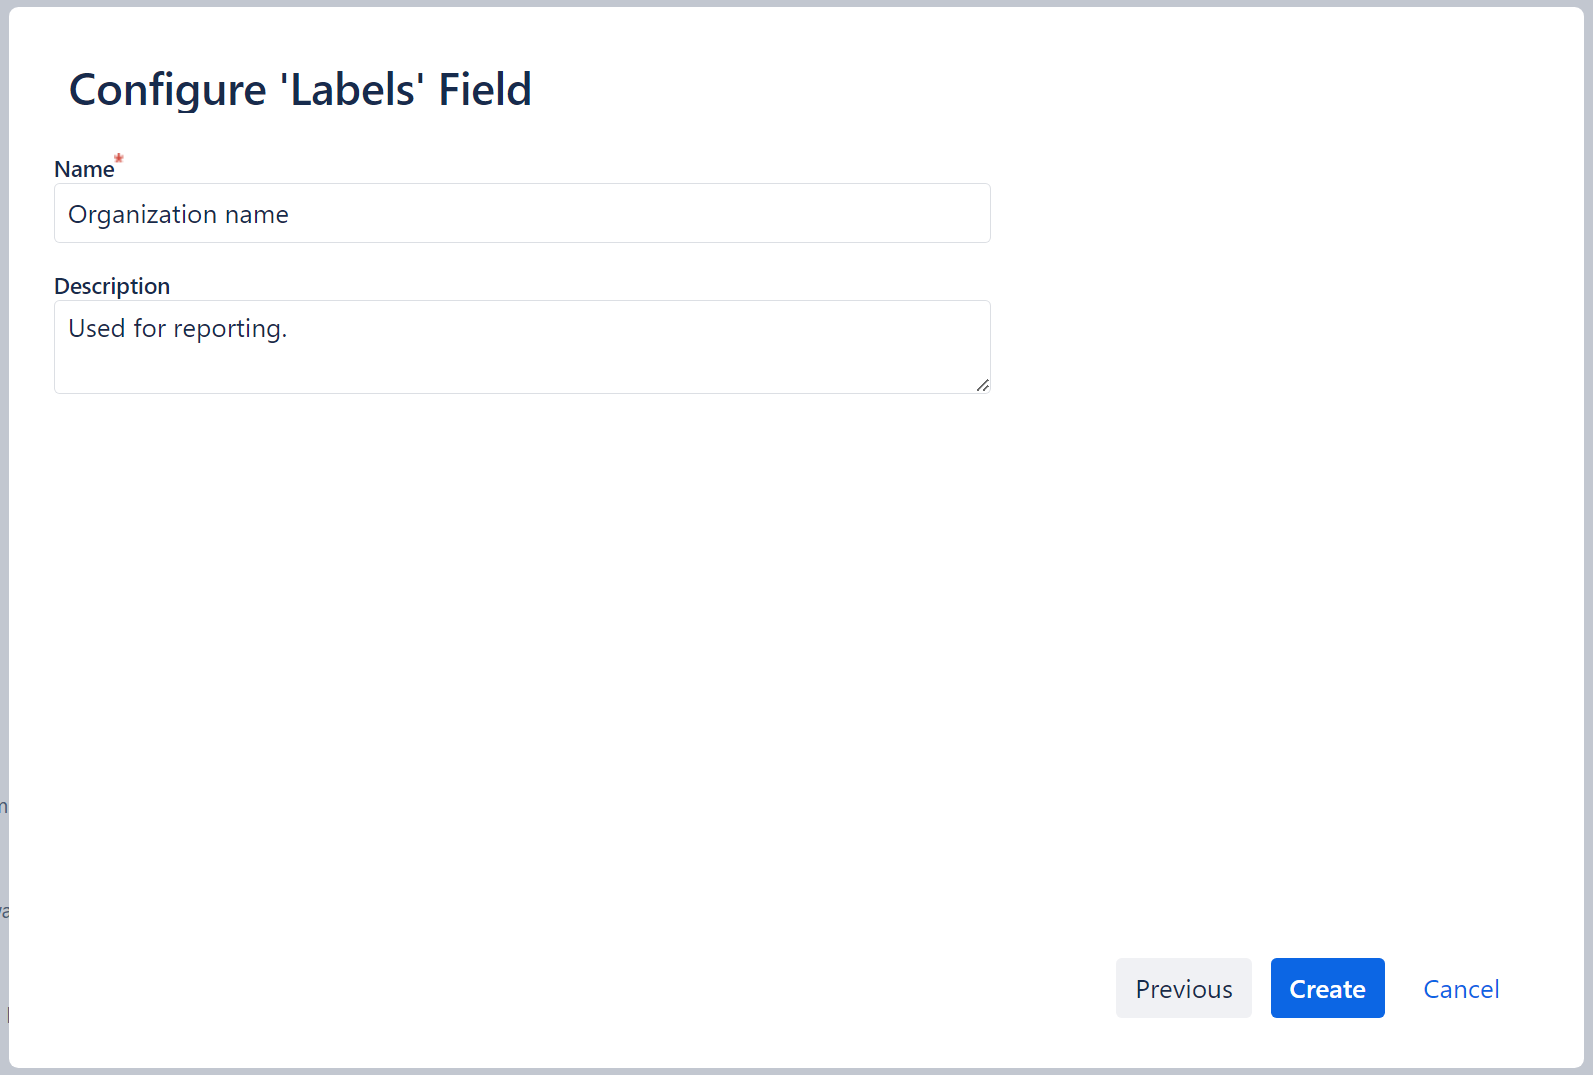The width and height of the screenshot is (1593, 1075).
Task: Click the 'Configure Labels Field' dialog title
Action: point(300,89)
